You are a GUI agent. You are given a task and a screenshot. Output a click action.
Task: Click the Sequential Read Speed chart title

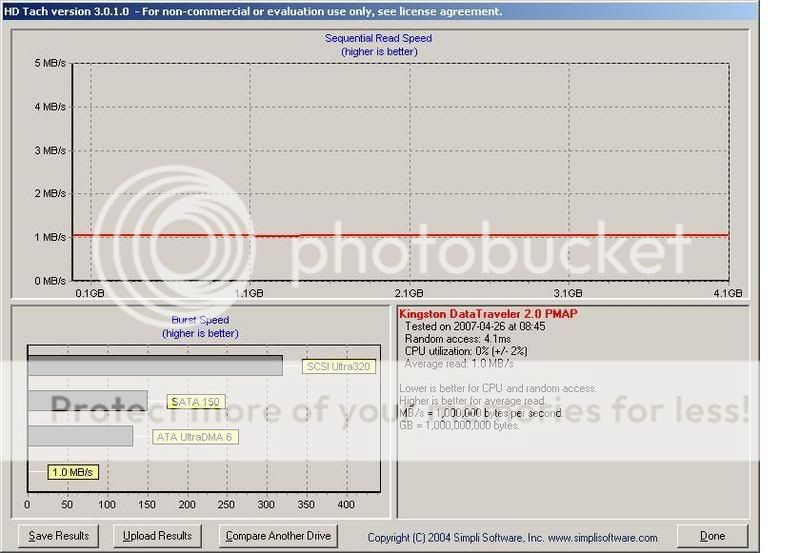(378, 39)
